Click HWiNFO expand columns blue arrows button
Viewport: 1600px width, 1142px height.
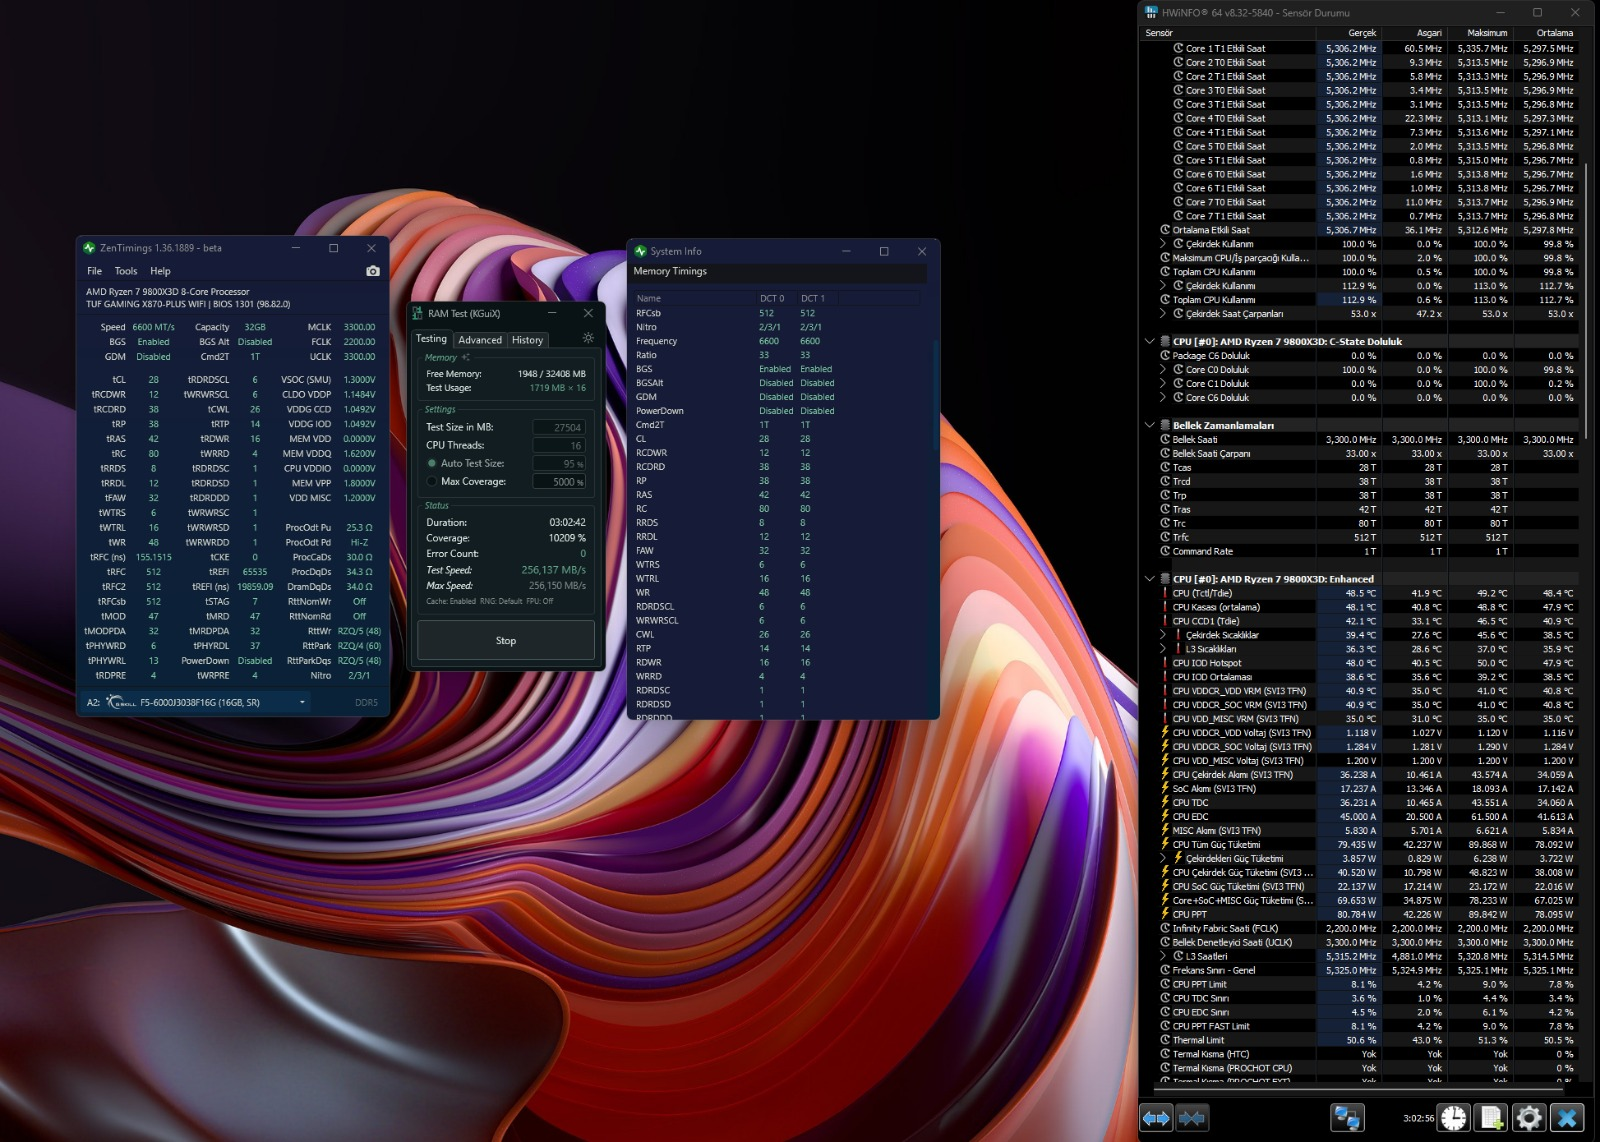[x=1156, y=1118]
